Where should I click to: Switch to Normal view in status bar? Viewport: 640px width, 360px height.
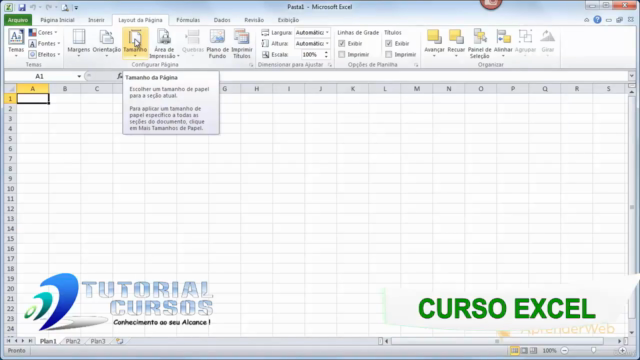514,351
